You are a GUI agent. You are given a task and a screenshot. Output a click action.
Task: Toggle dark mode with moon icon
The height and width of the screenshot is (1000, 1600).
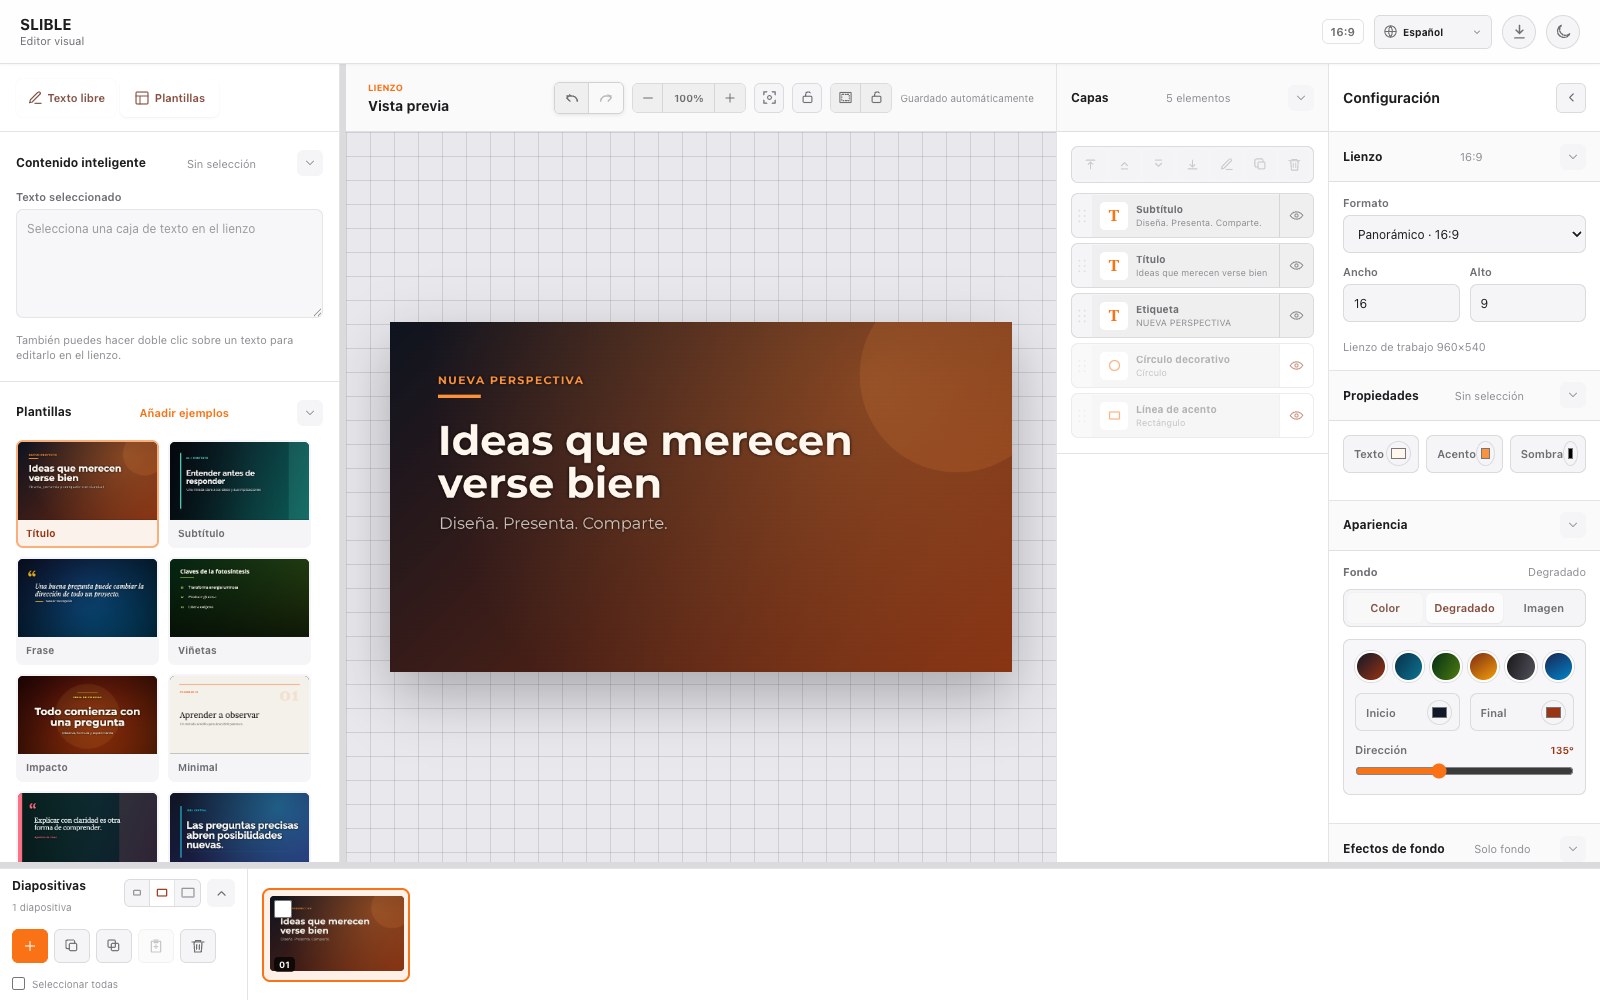(1563, 32)
